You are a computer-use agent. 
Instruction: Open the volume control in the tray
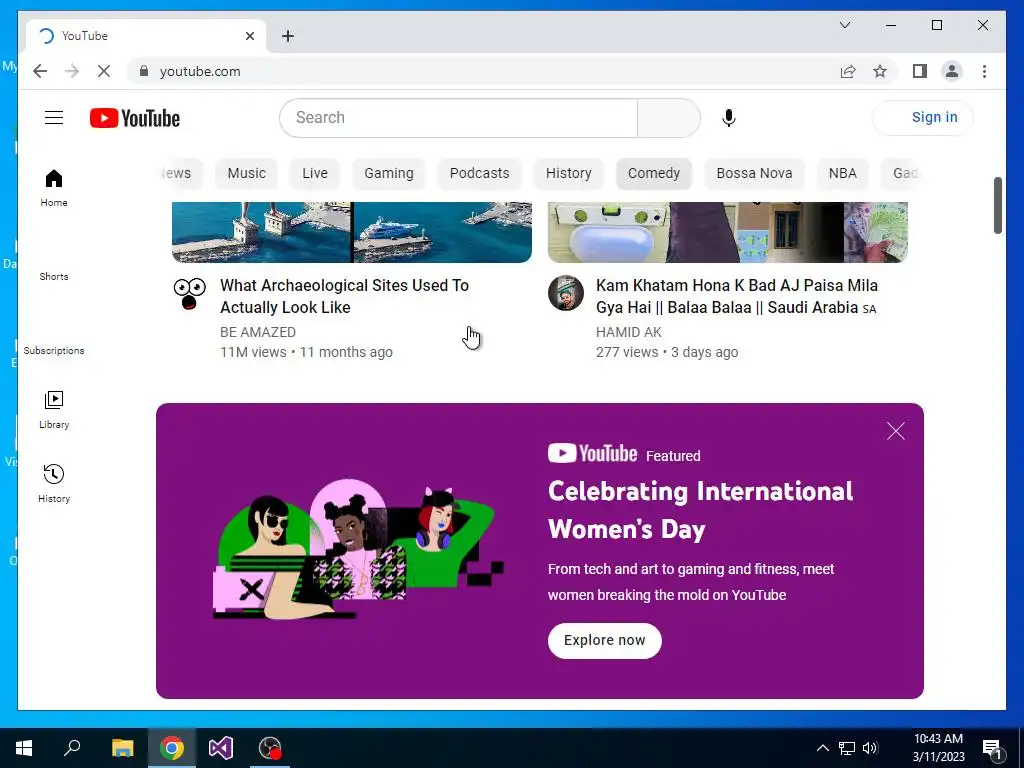(x=870, y=748)
